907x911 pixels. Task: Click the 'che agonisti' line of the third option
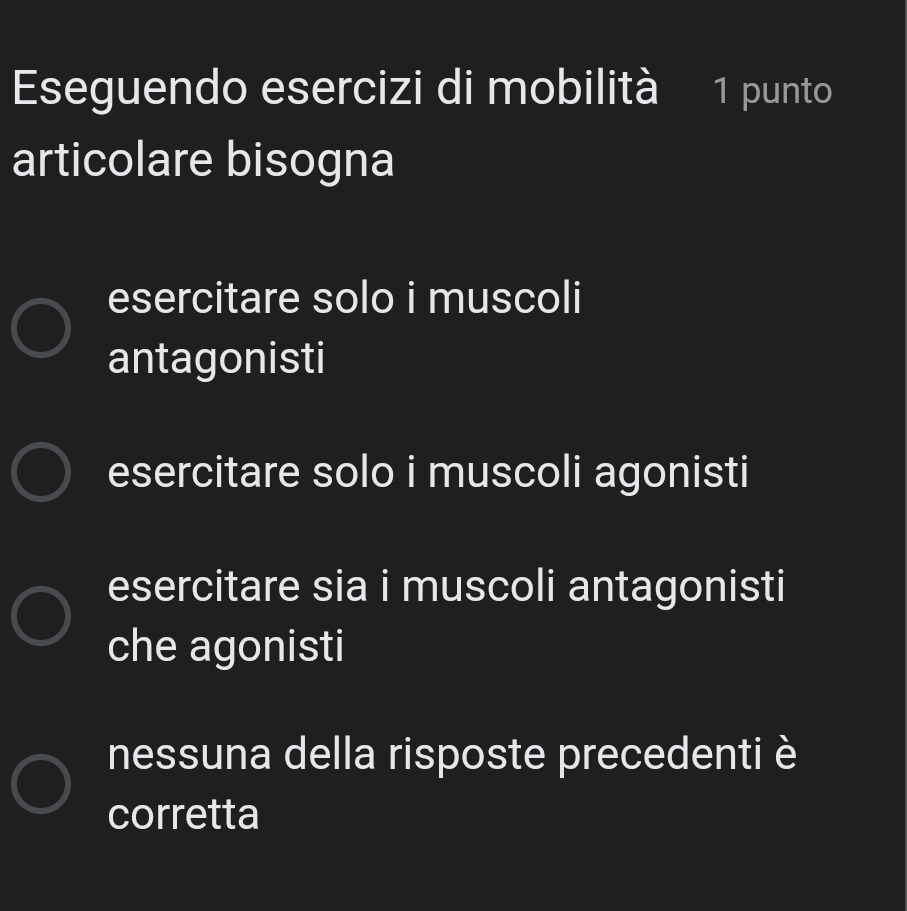(226, 646)
